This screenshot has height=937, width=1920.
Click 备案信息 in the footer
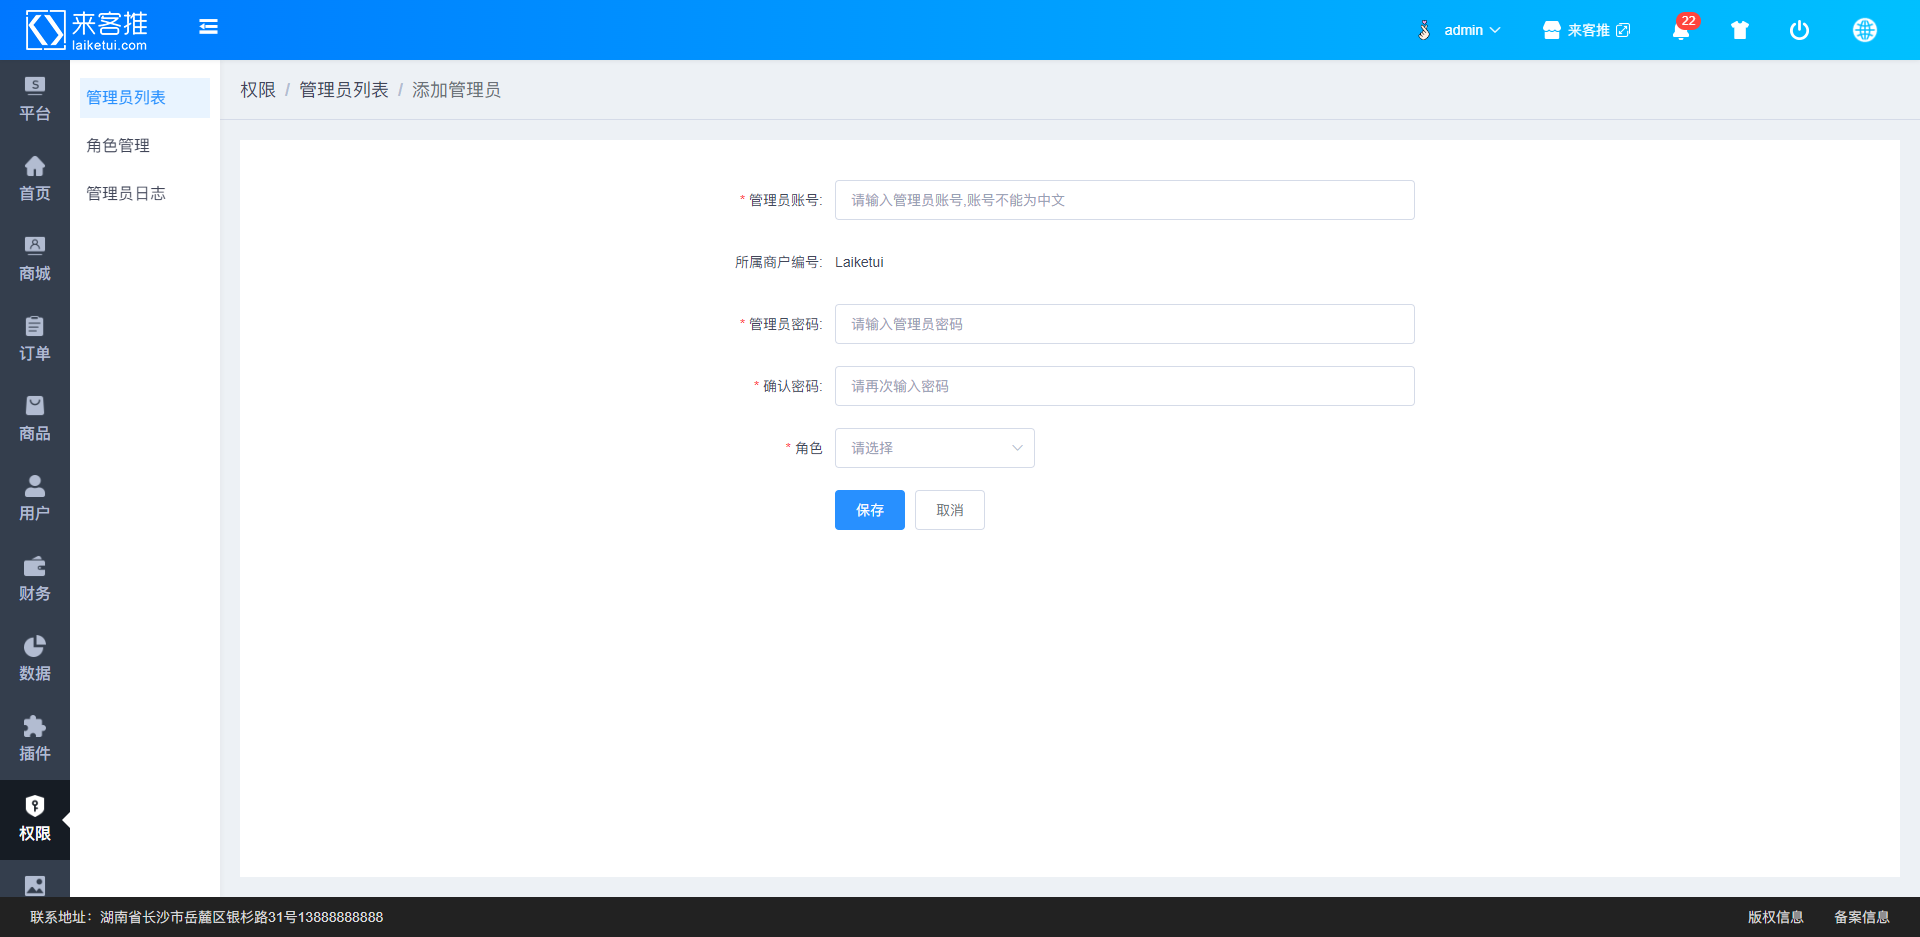point(1862,917)
